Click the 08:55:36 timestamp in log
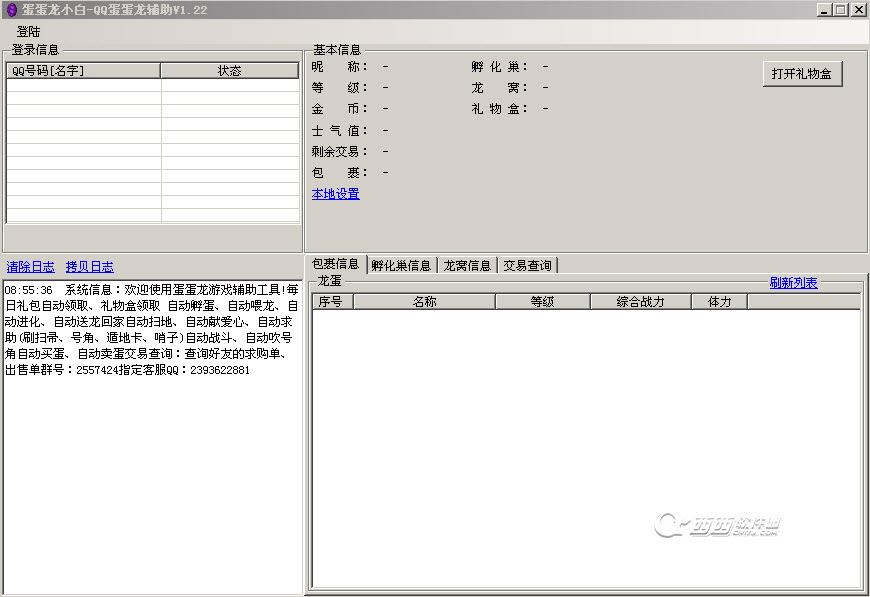 [28, 290]
